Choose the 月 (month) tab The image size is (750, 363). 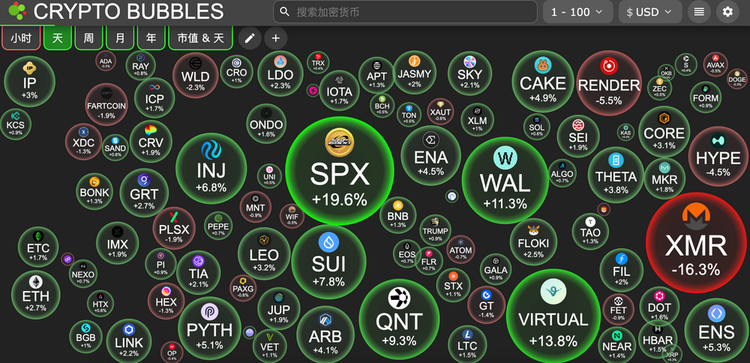pos(120,38)
